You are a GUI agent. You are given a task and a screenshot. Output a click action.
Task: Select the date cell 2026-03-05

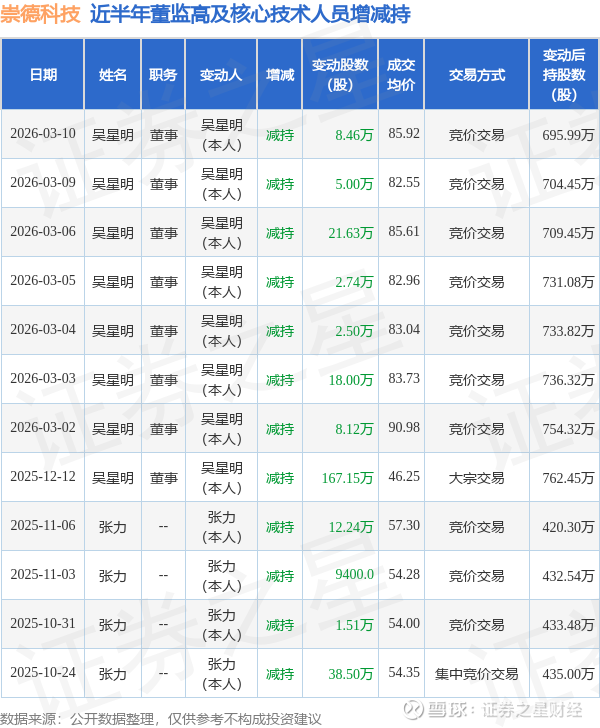[x=43, y=281]
